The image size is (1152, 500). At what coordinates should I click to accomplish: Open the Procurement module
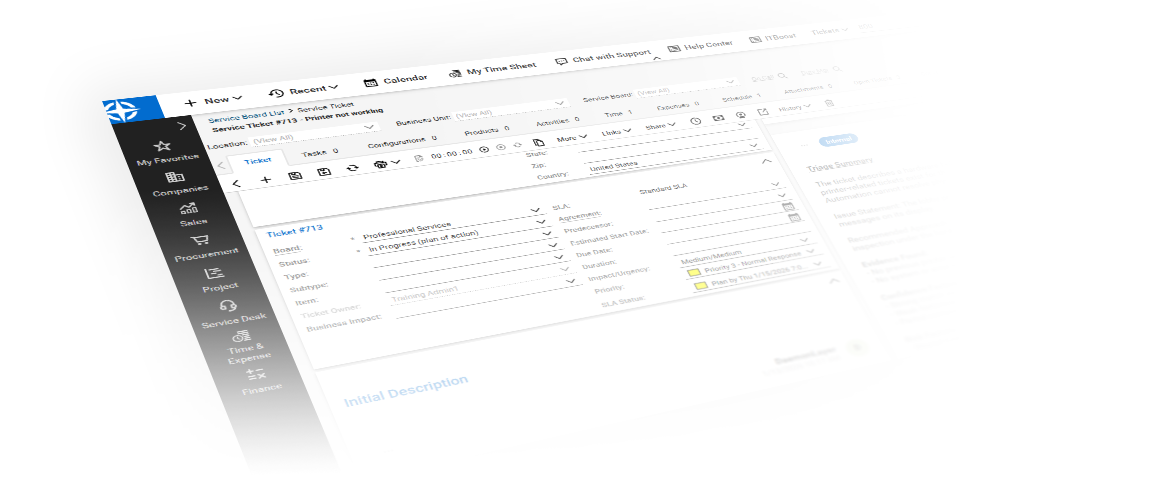[204, 248]
